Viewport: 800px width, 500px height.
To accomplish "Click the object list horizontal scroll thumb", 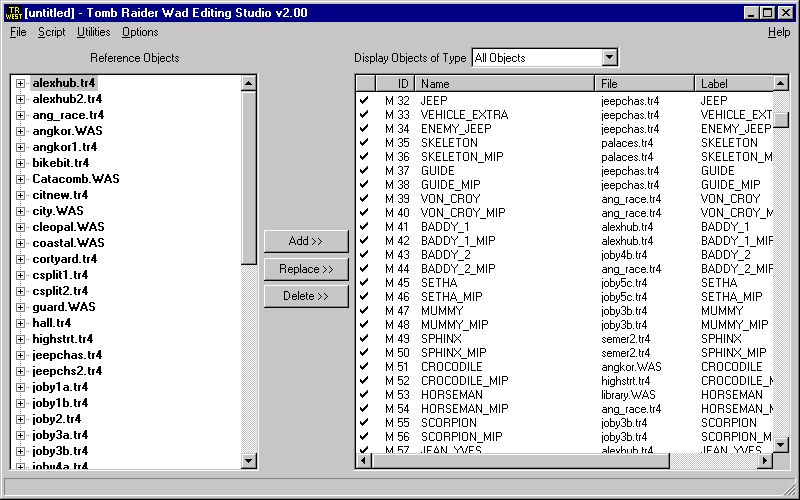I will (521, 461).
